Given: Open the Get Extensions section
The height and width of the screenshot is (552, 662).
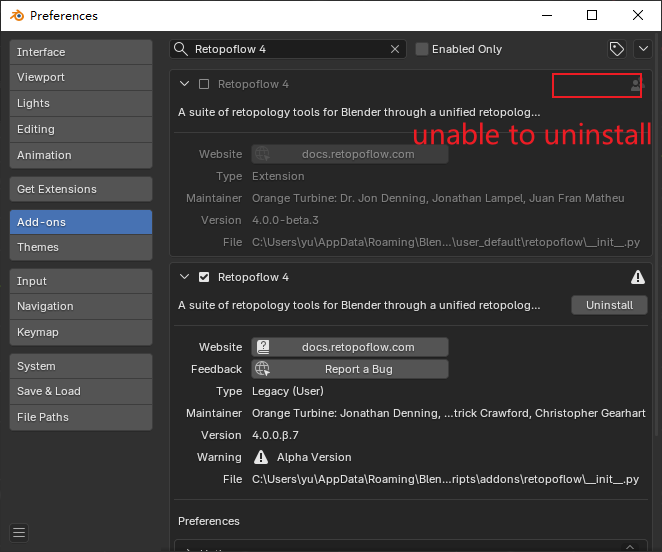Looking at the screenshot, I should [x=81, y=189].
